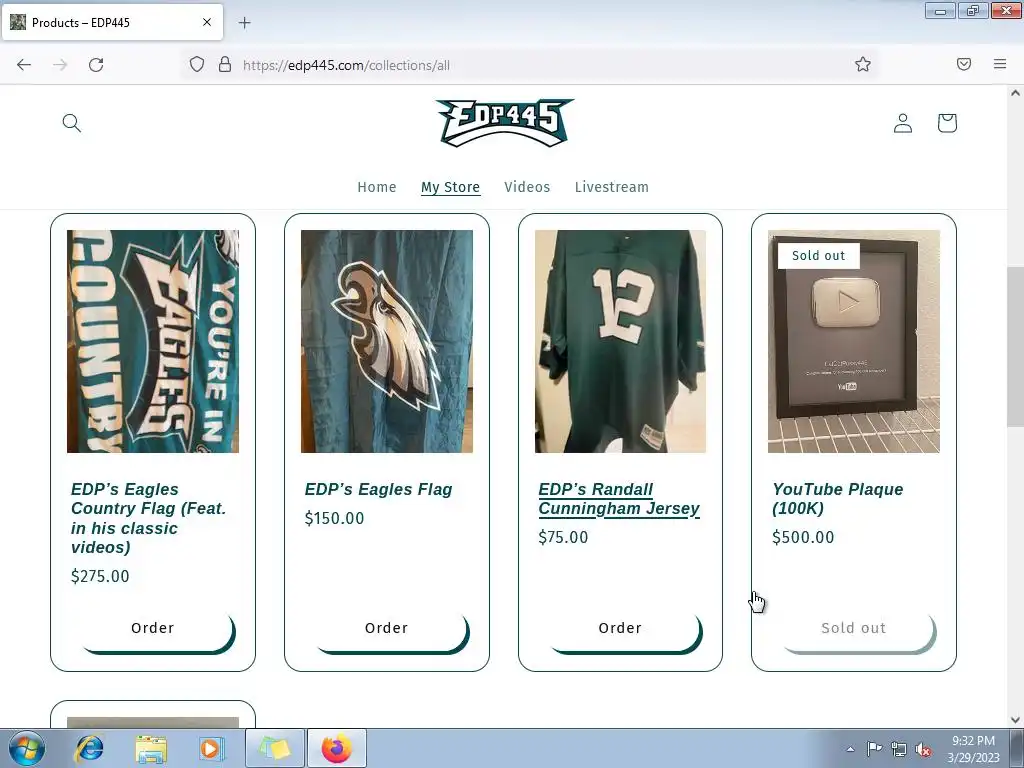1024x768 pixels.
Task: Bookmark this page with the star icon
Action: (x=863, y=64)
